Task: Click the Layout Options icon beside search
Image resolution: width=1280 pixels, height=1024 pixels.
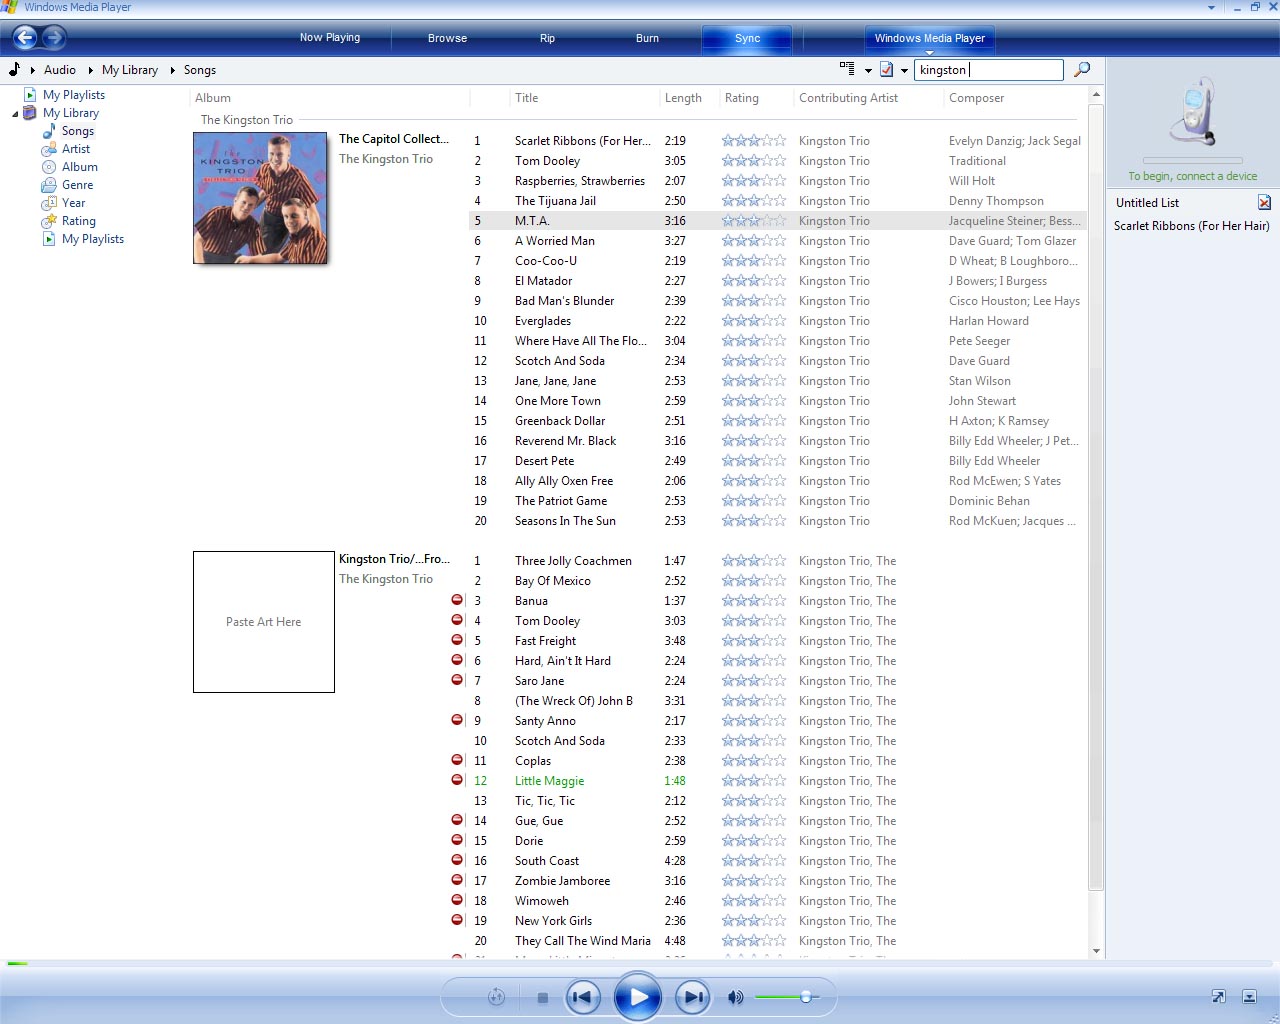Action: tap(848, 69)
